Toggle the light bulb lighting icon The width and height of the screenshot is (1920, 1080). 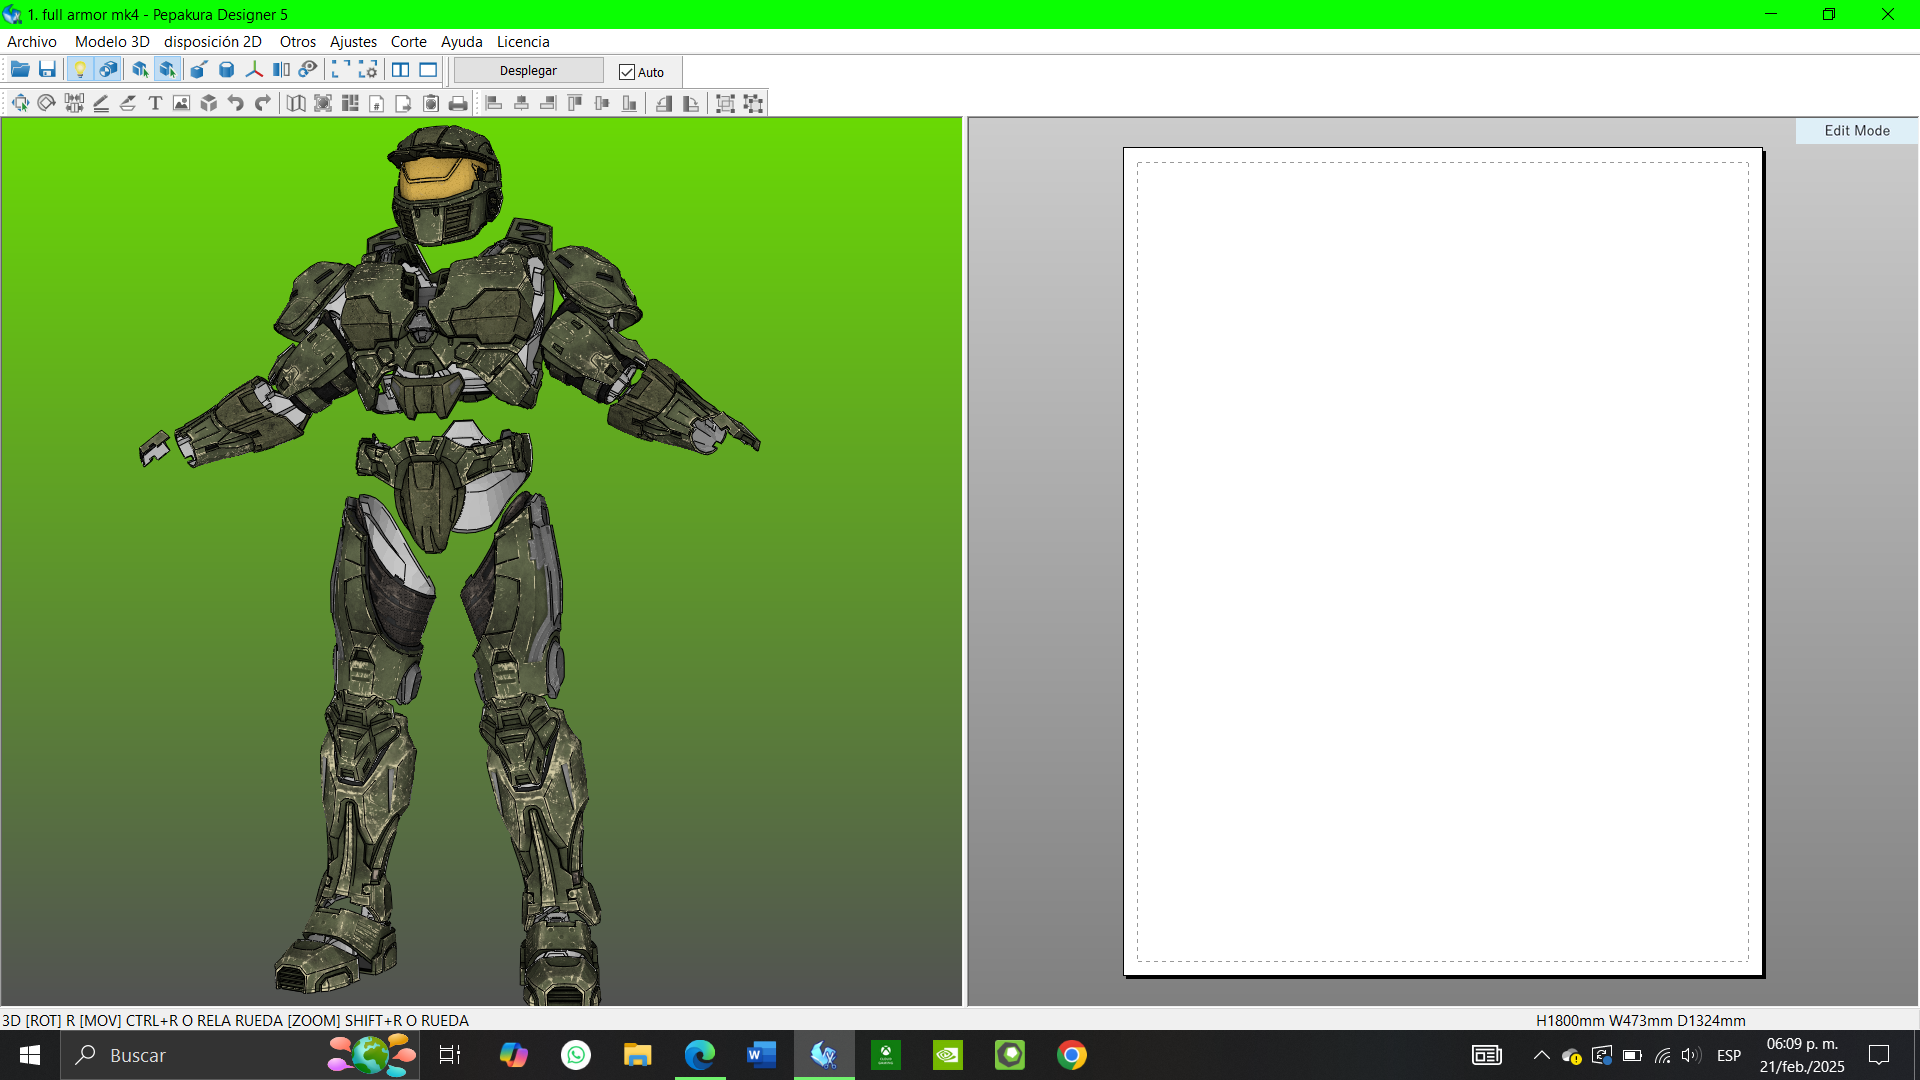tap(80, 70)
